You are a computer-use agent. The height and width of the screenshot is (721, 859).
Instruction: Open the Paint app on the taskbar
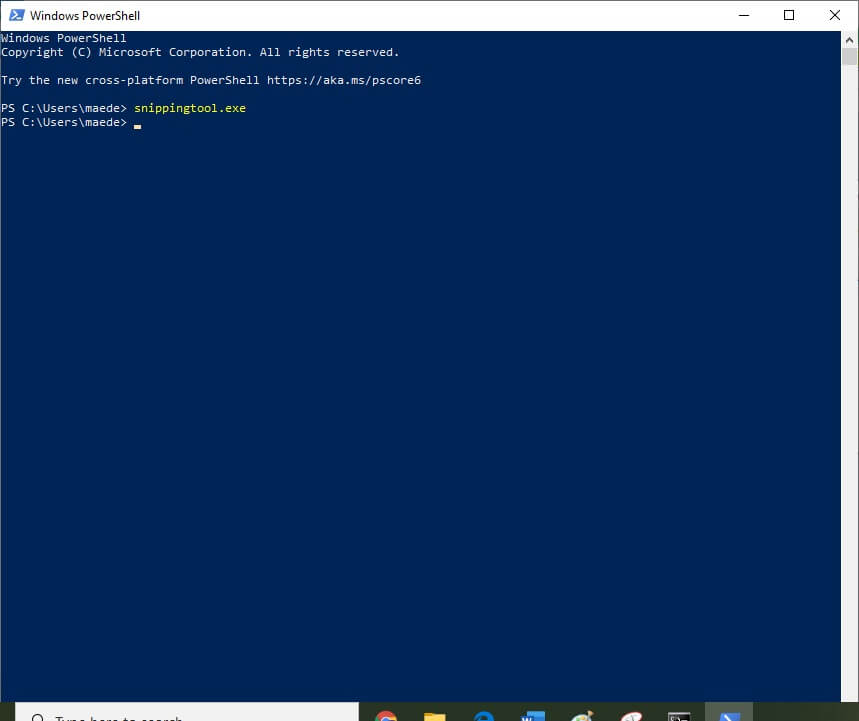(581, 716)
